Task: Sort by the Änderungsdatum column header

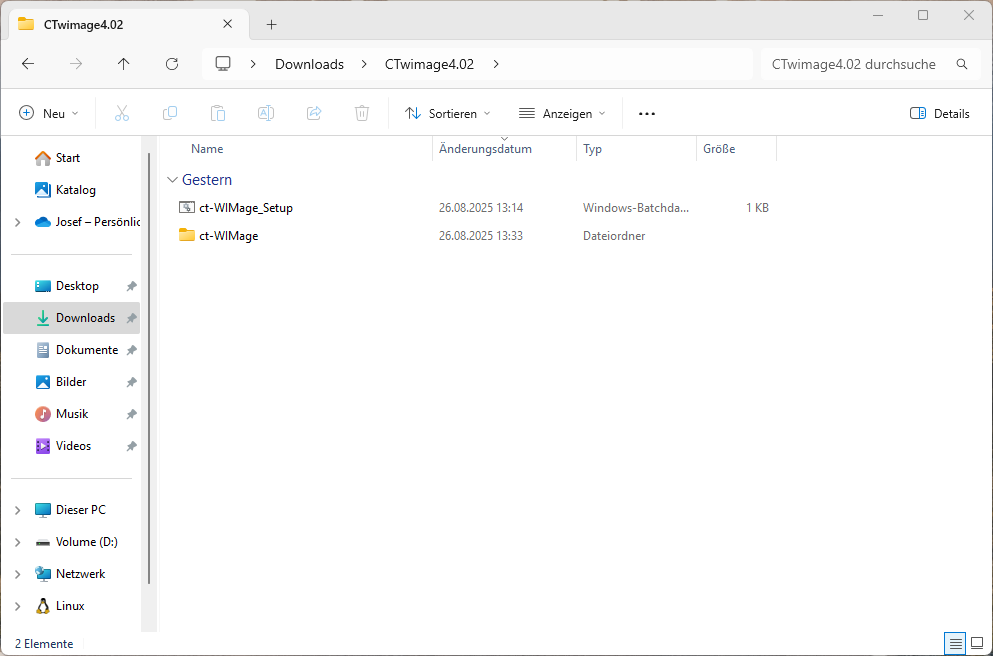Action: (486, 149)
